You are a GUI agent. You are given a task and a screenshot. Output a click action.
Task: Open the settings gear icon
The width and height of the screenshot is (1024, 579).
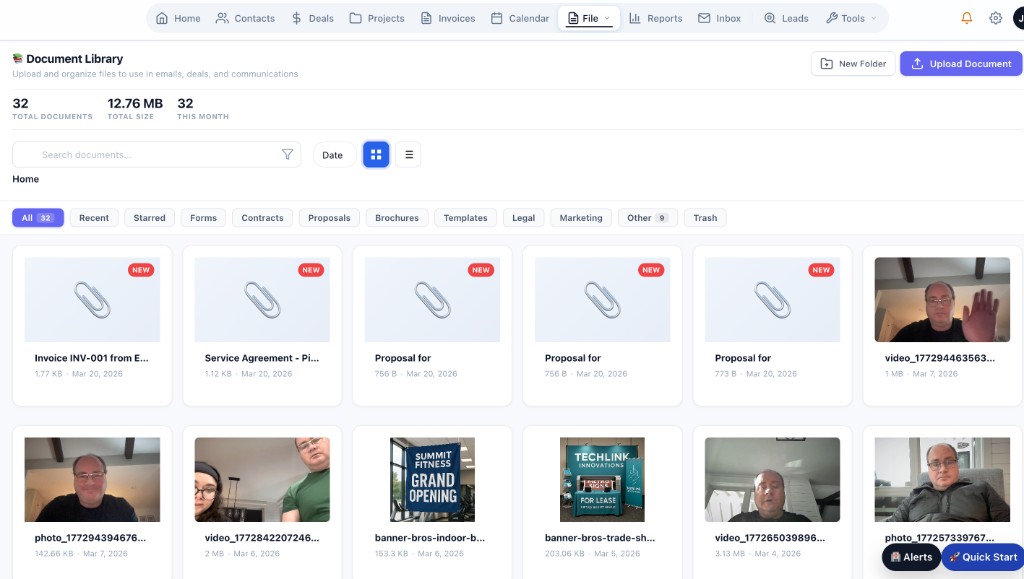[994, 17]
